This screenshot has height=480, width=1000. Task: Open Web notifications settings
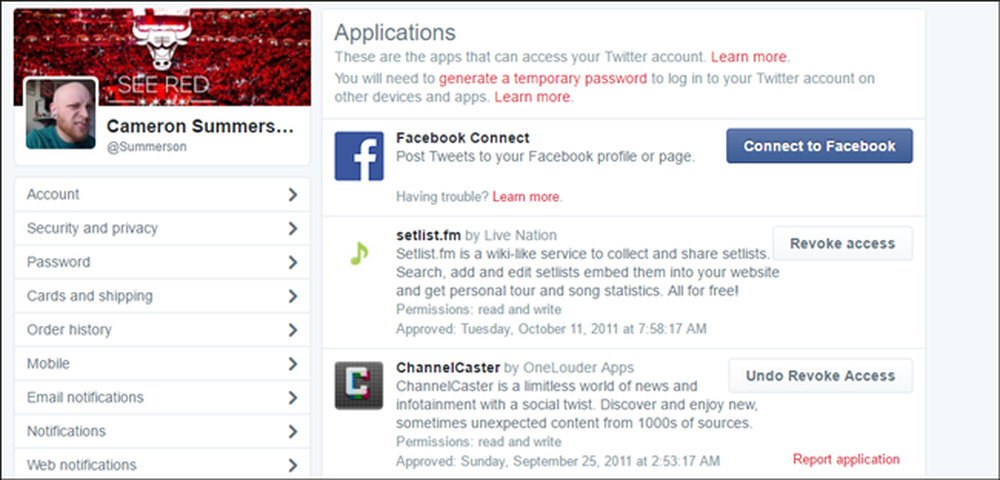162,464
